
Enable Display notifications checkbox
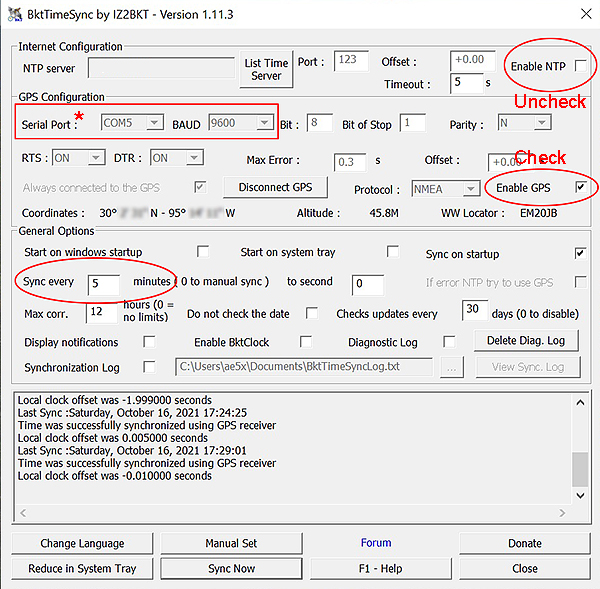tap(149, 342)
